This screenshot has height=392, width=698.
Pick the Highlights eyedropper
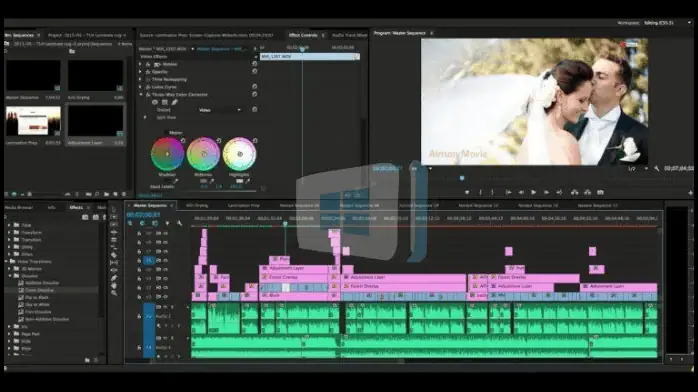pos(248,181)
